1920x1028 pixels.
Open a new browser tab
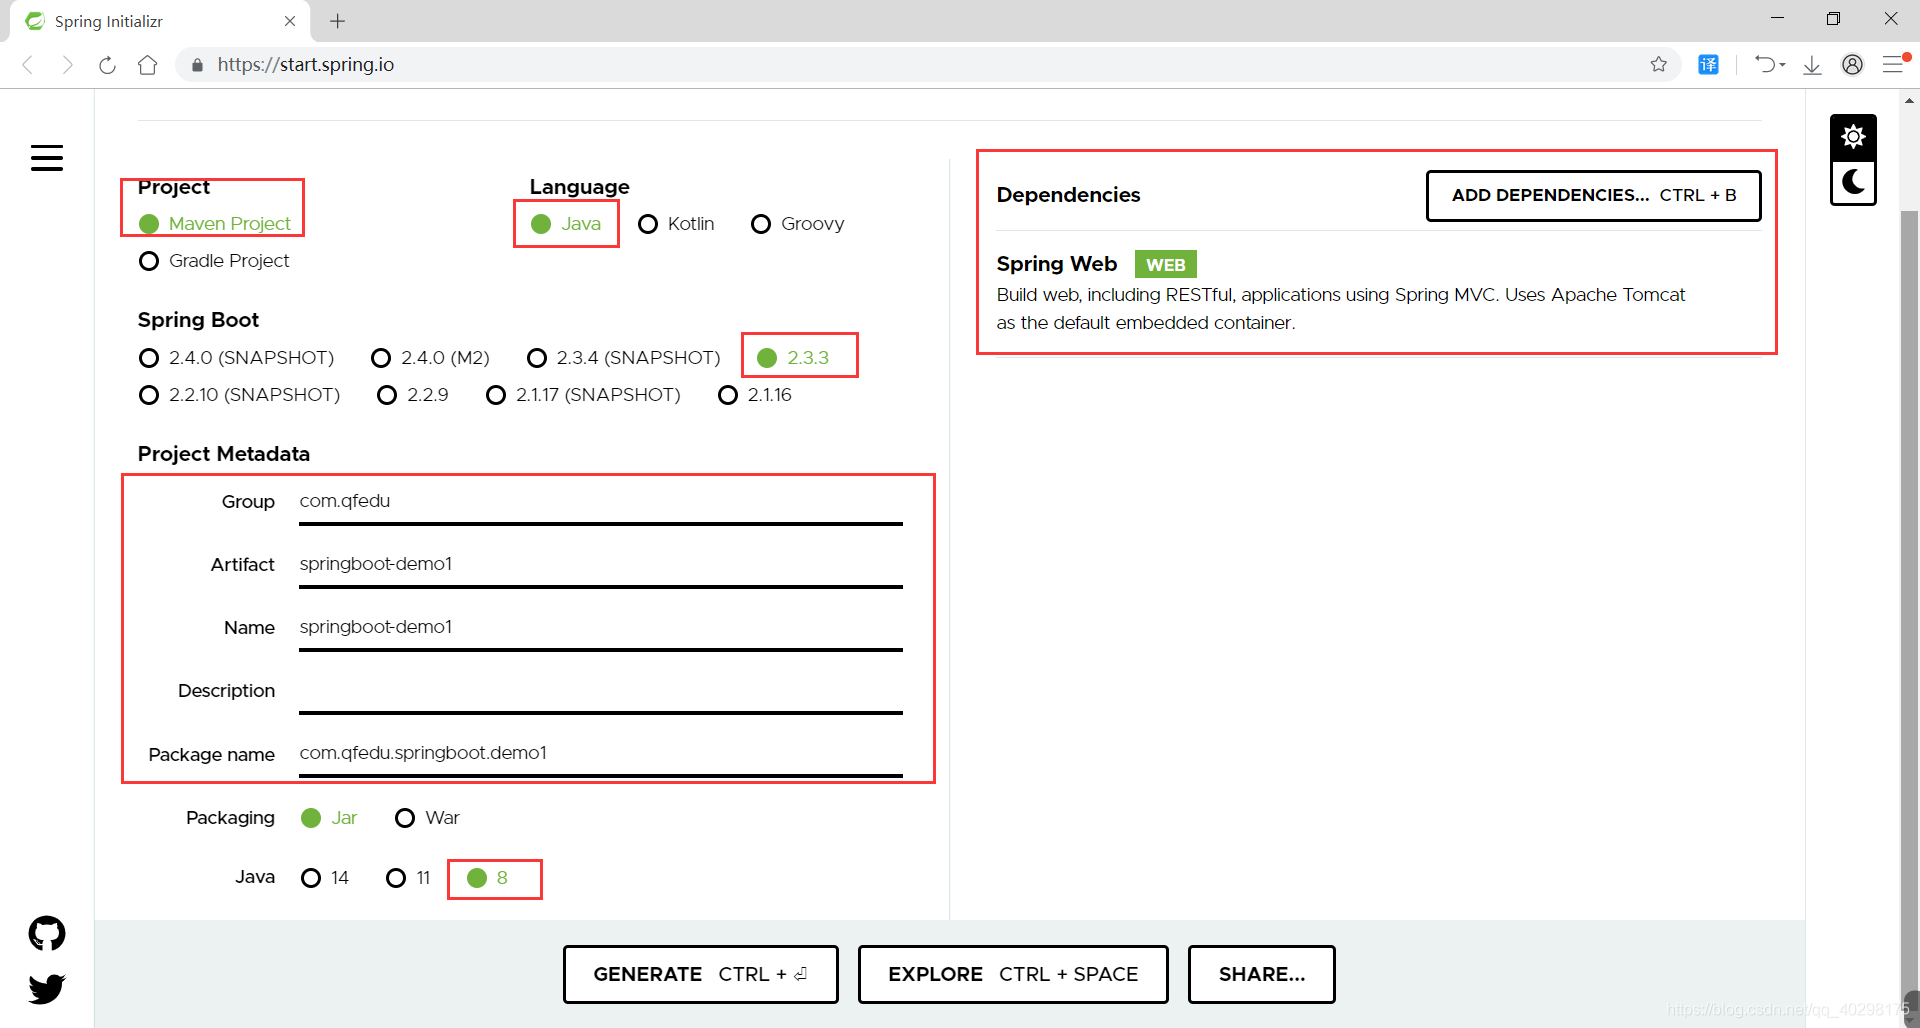(338, 21)
